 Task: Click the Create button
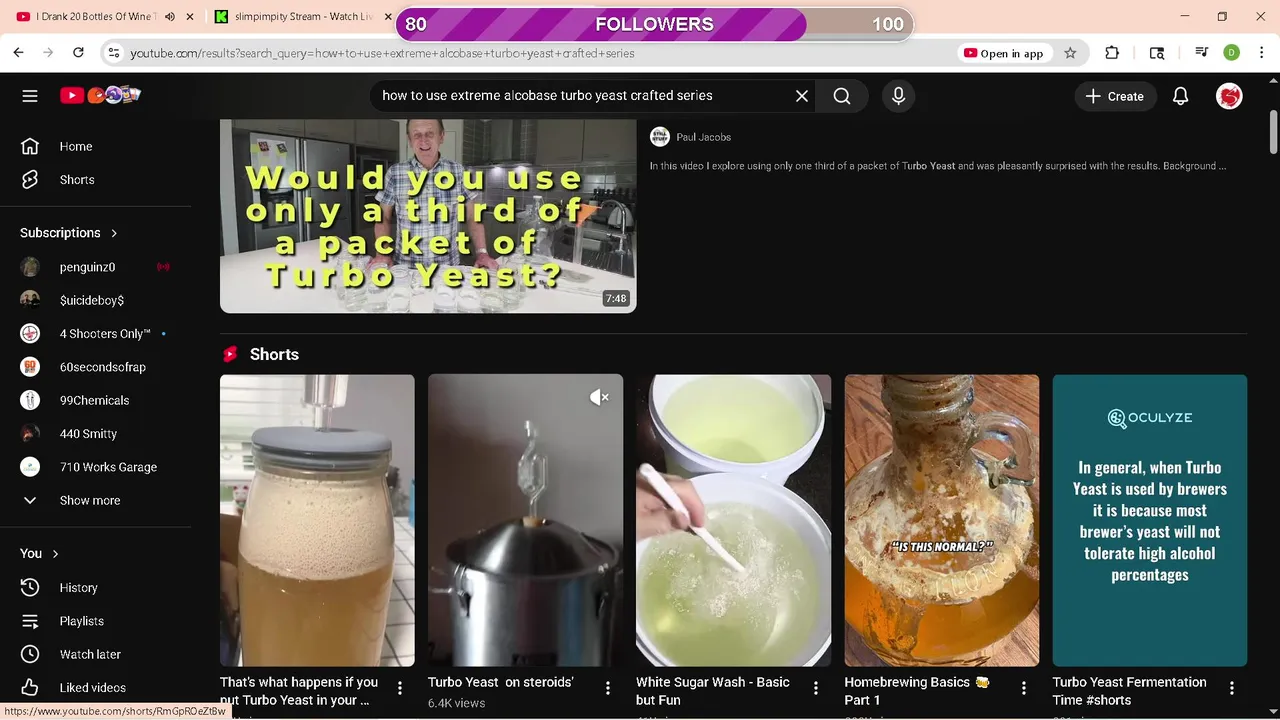click(1115, 96)
